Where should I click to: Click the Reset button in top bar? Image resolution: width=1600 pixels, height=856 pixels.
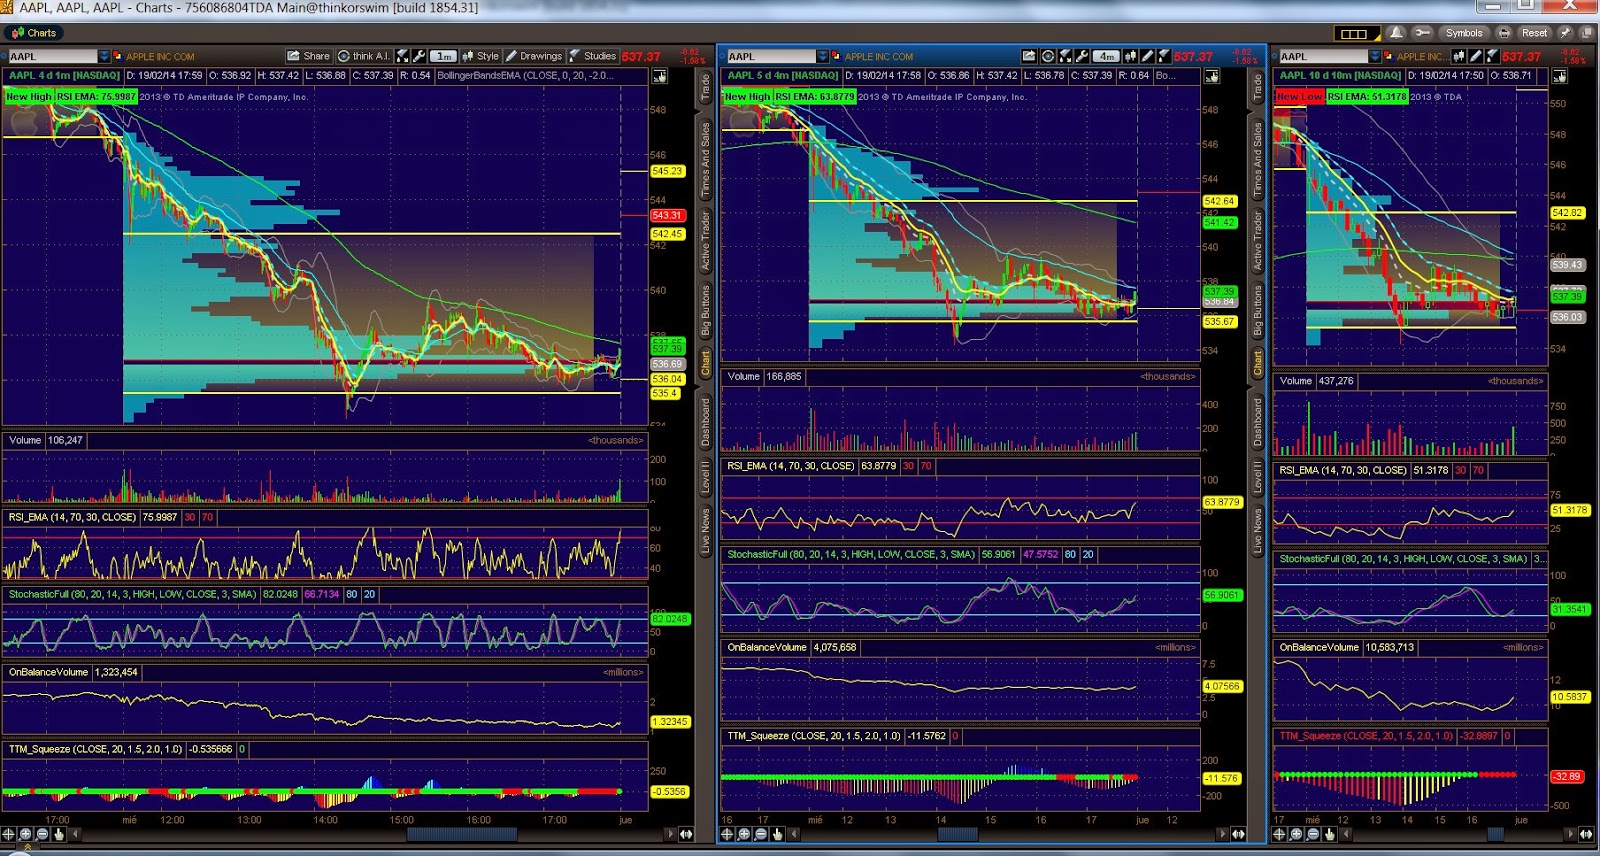[x=1534, y=33]
